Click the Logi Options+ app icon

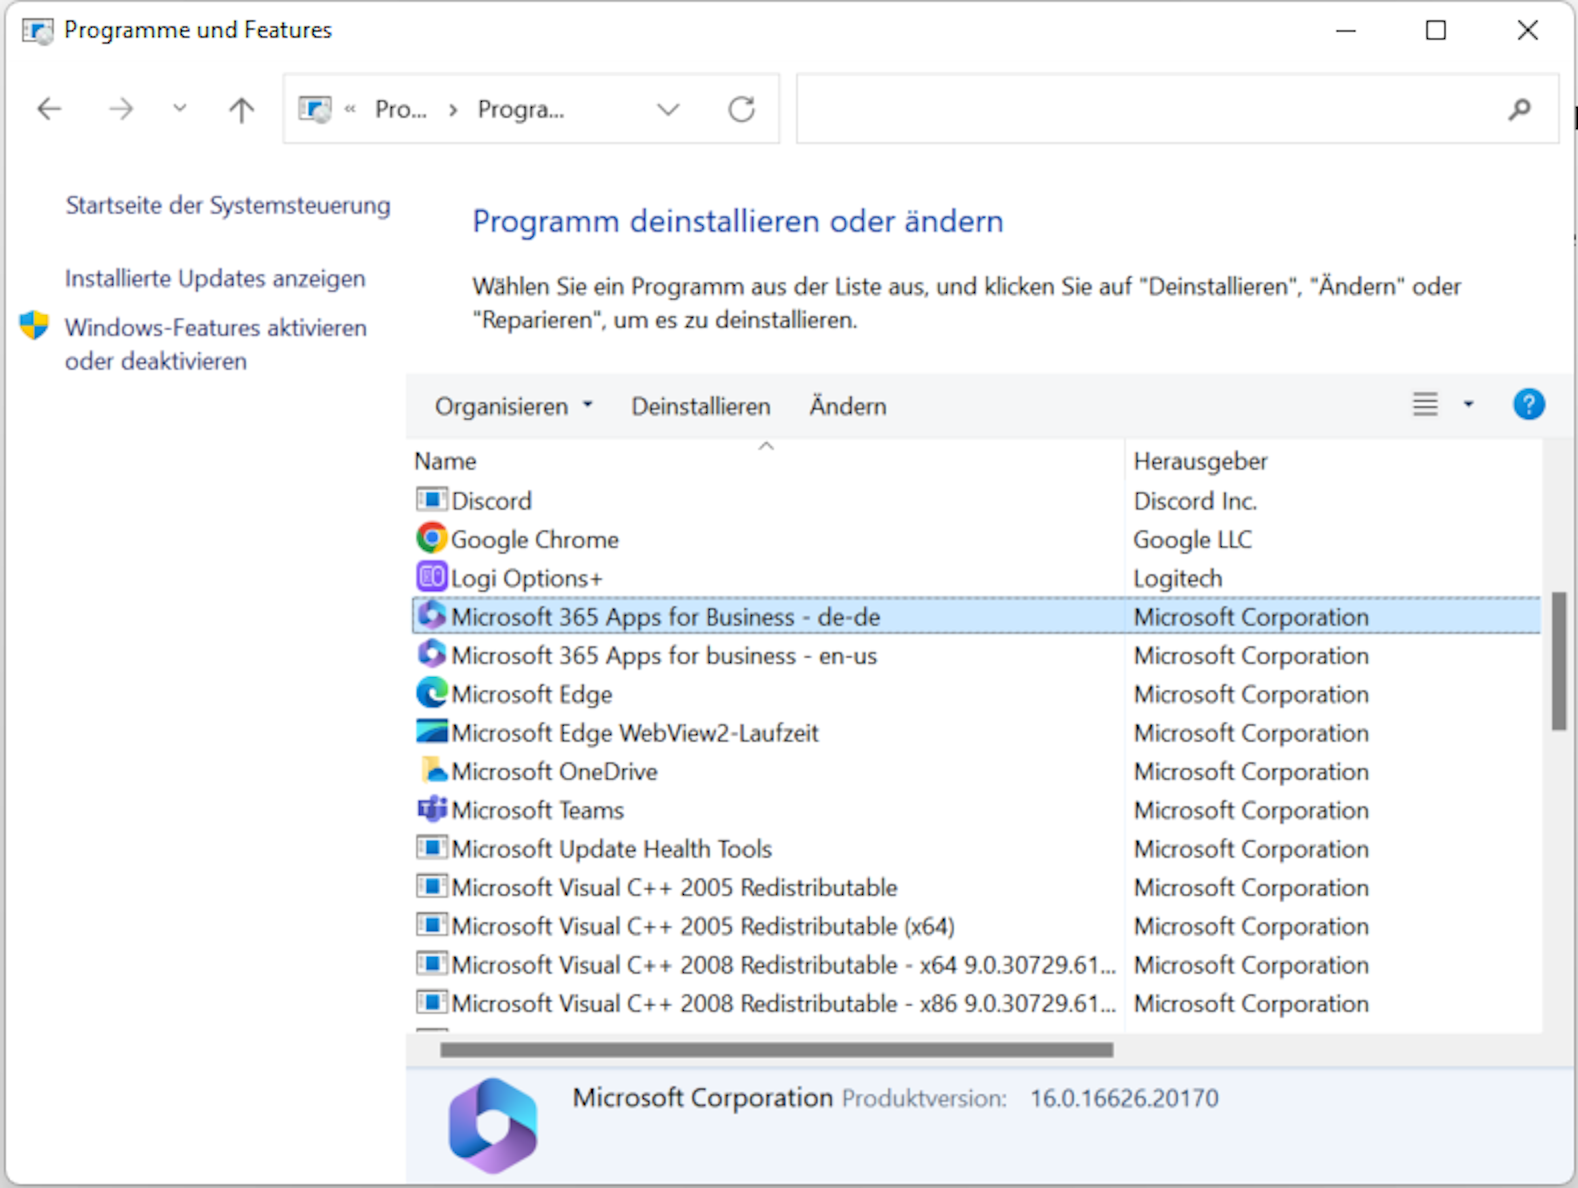pyautogui.click(x=431, y=577)
